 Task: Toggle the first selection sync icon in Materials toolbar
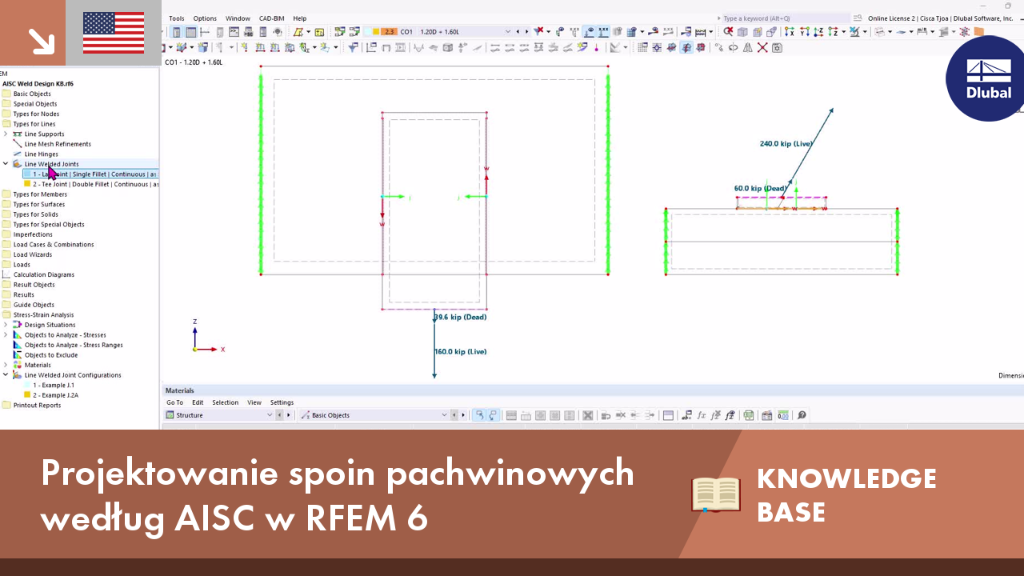pyautogui.click(x=479, y=415)
